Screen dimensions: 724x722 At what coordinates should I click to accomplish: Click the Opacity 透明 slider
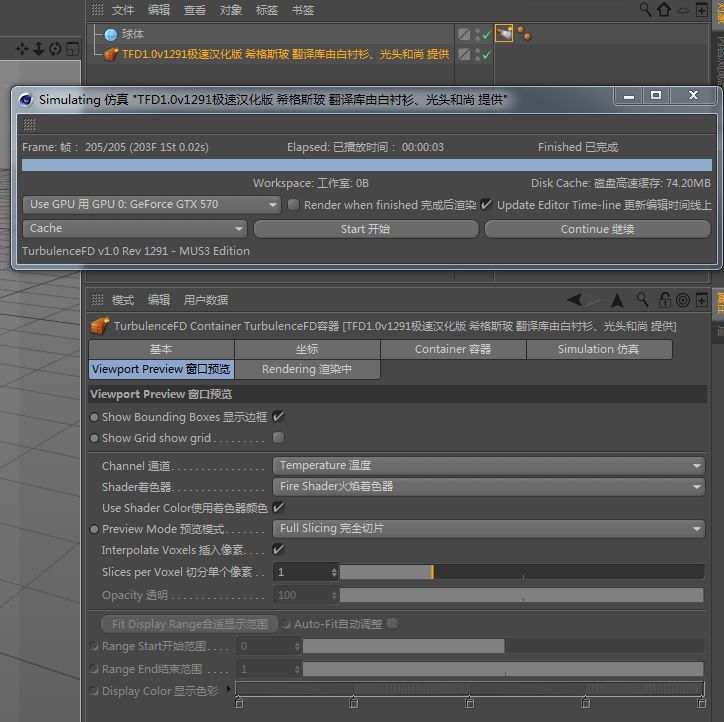pos(522,595)
